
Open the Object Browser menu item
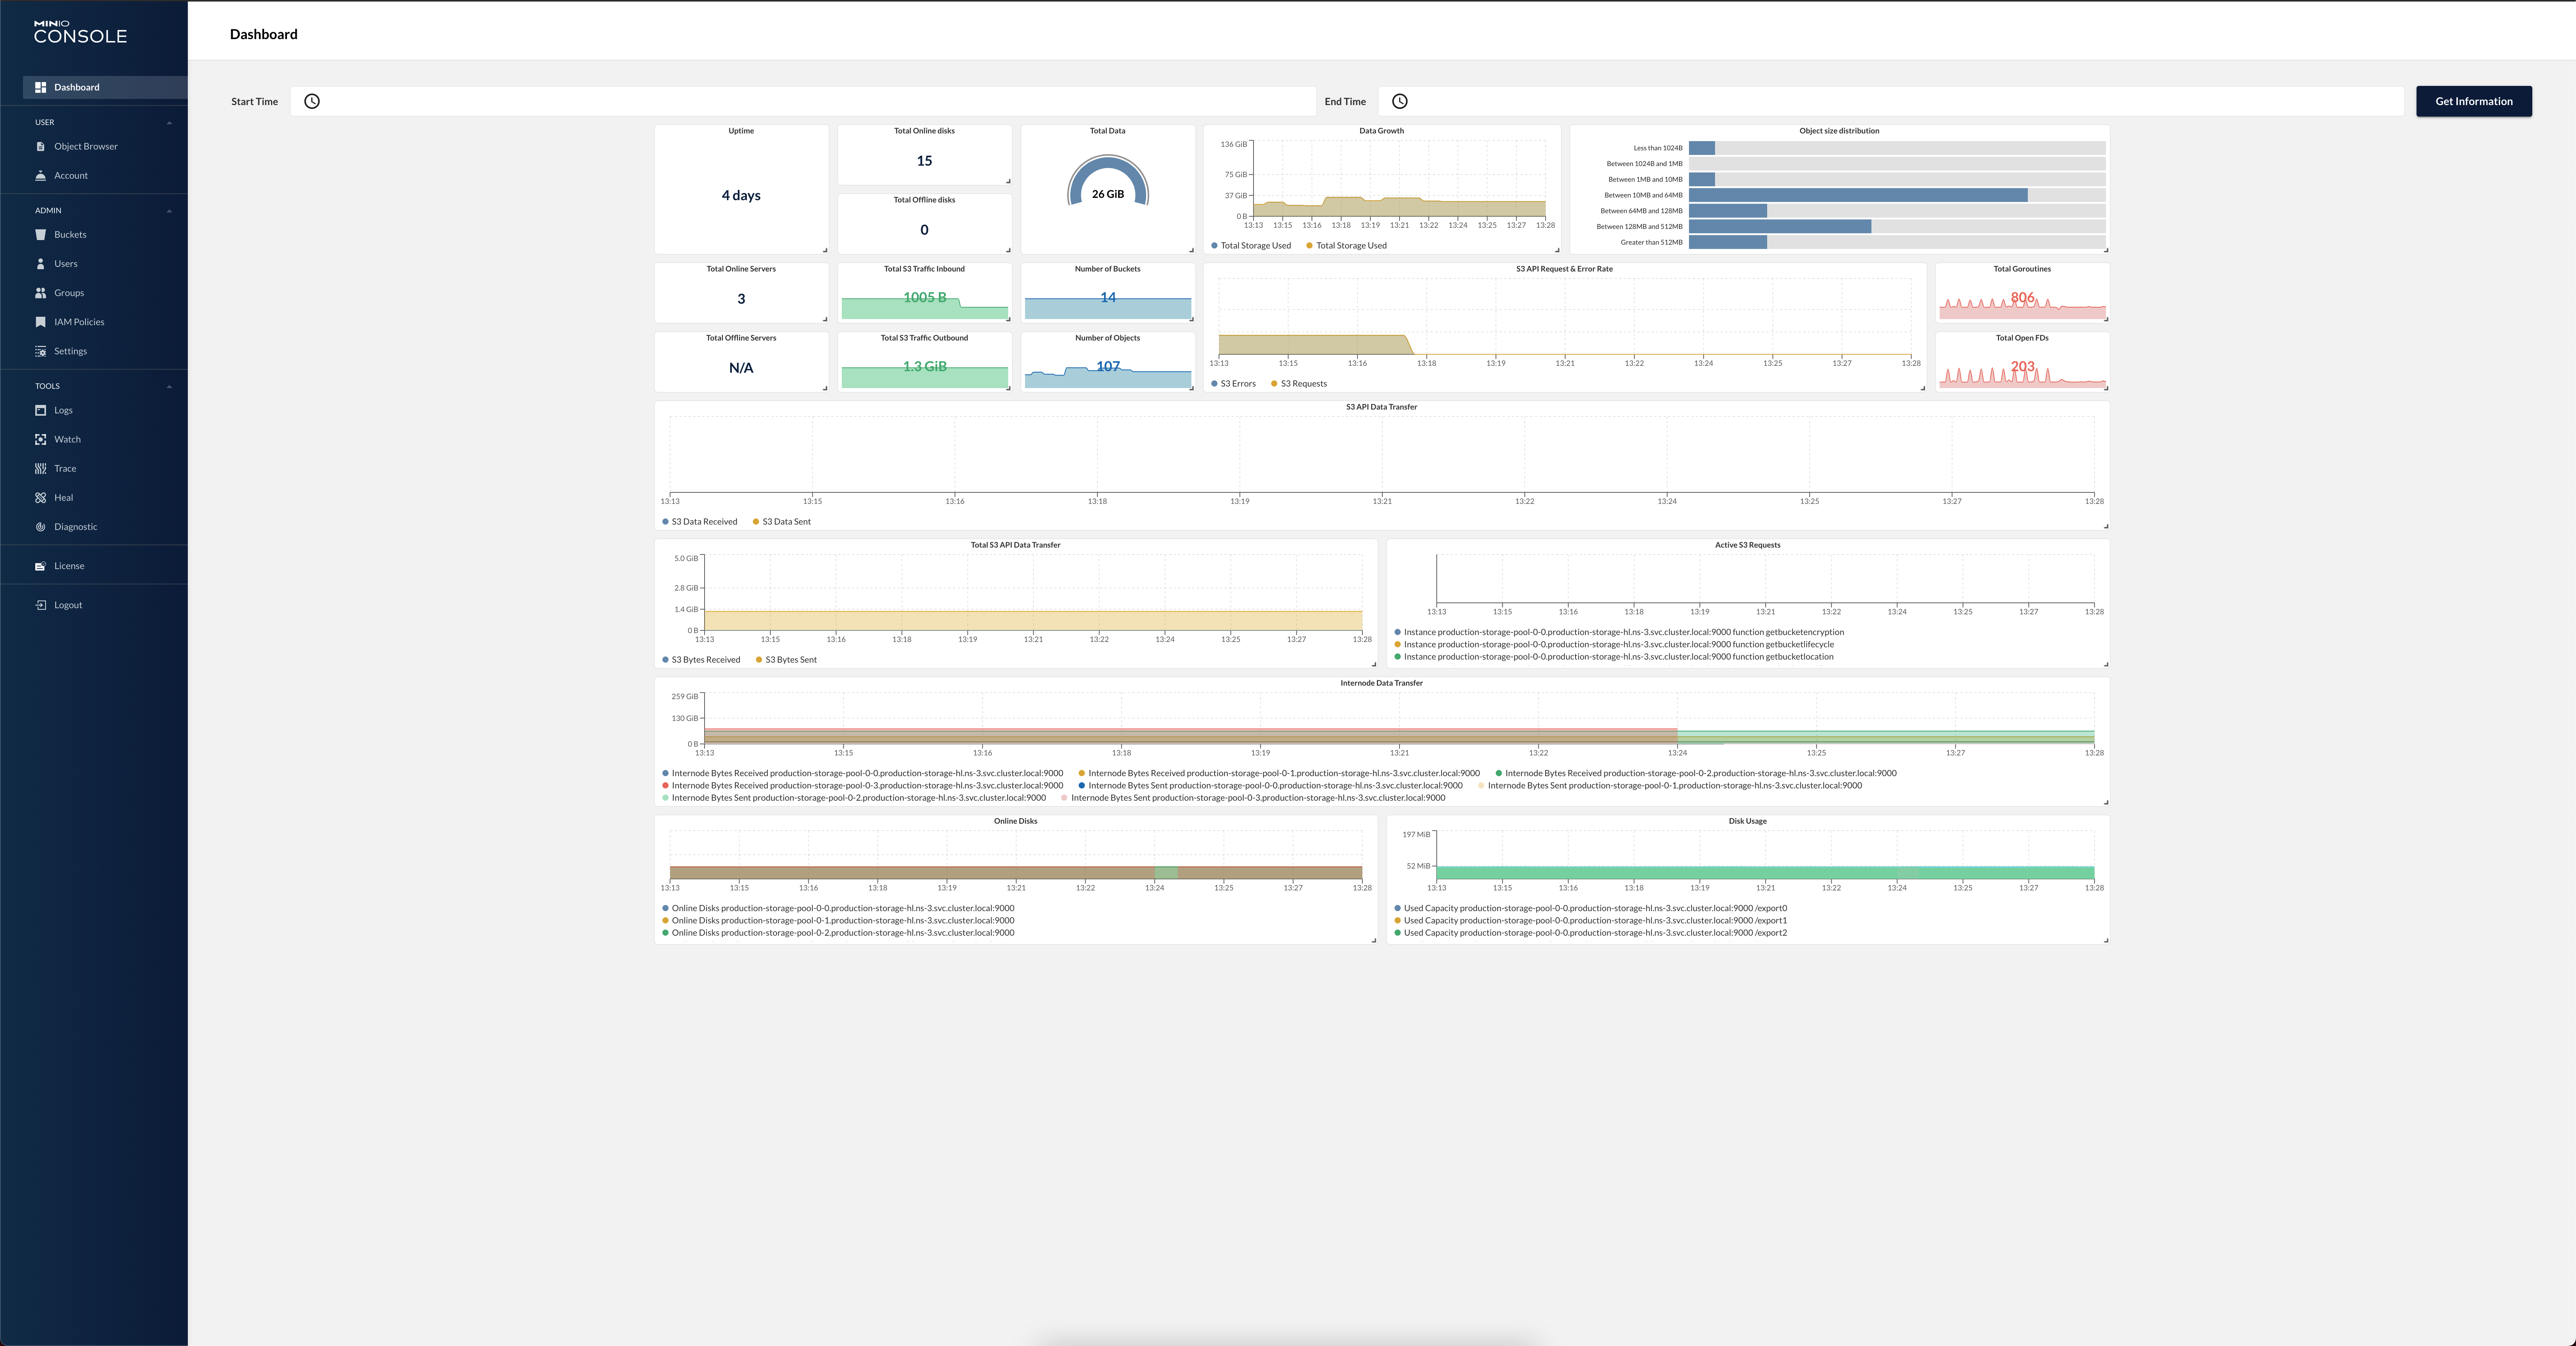click(85, 147)
